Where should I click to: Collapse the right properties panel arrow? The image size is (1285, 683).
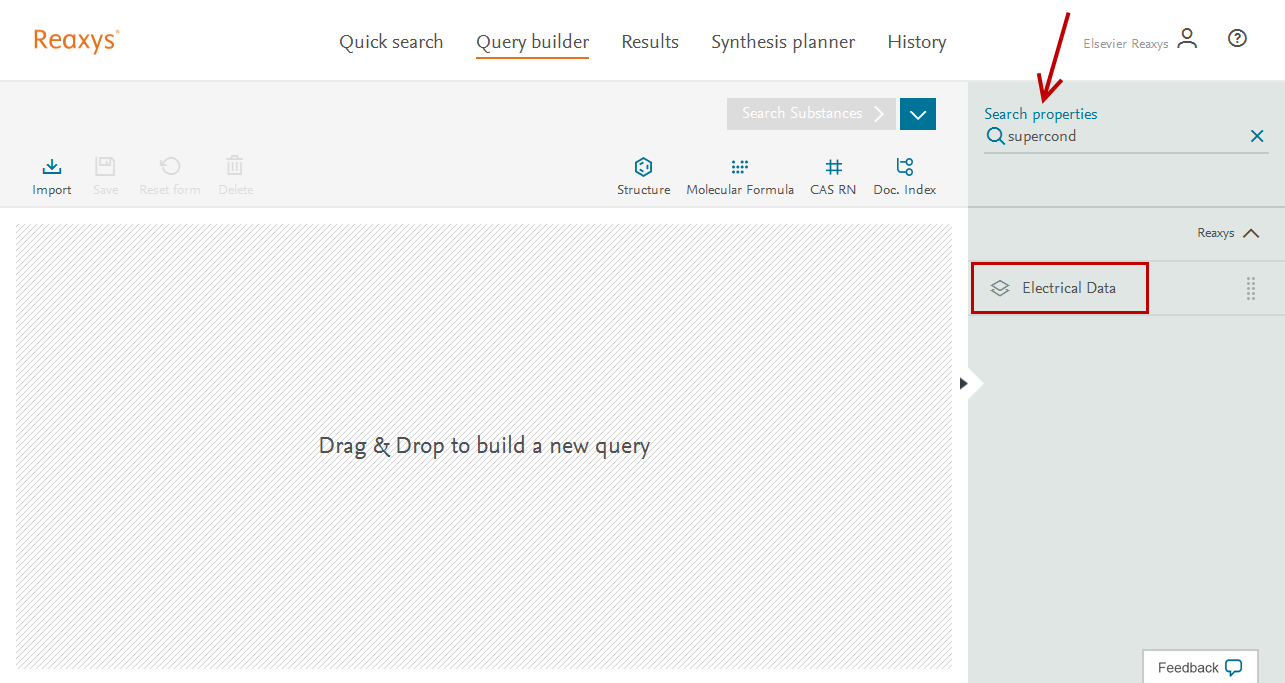point(964,383)
